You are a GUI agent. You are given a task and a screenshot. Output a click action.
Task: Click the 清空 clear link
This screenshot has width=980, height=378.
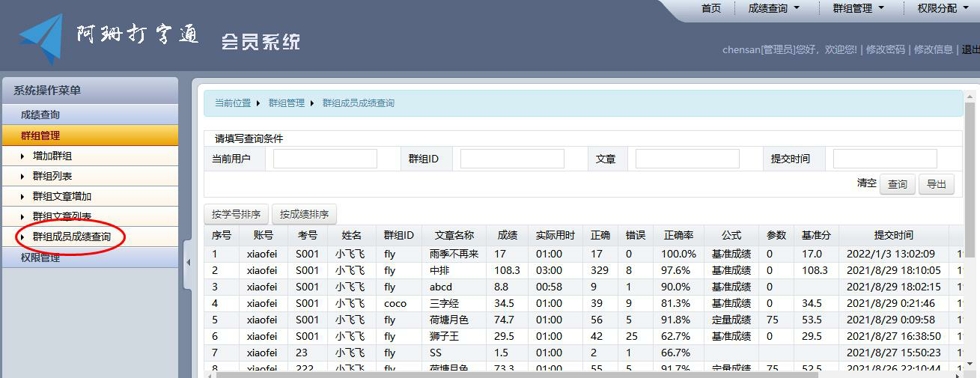click(867, 184)
